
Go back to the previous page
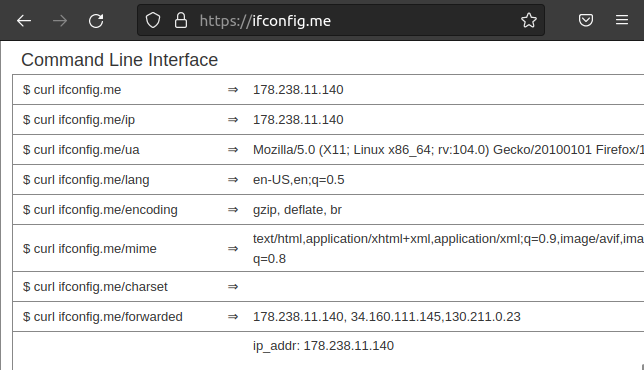point(24,21)
